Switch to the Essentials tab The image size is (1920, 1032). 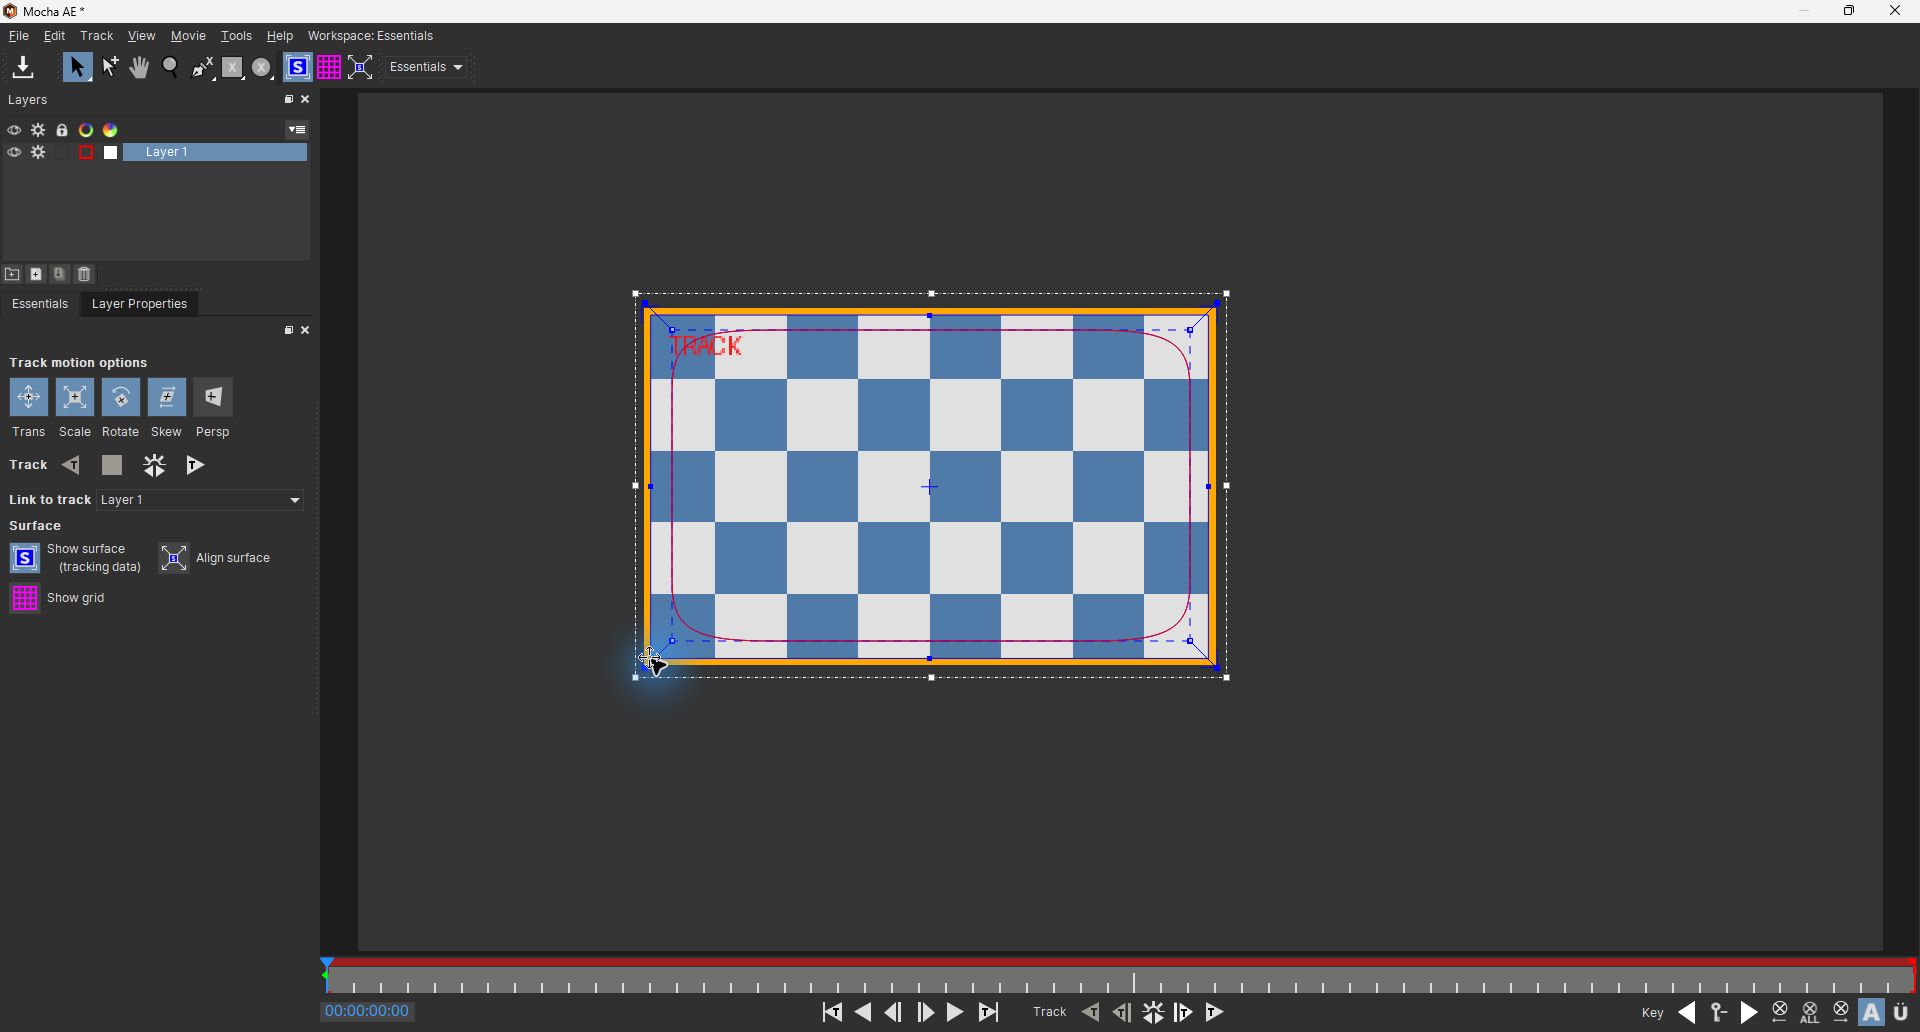coord(40,304)
